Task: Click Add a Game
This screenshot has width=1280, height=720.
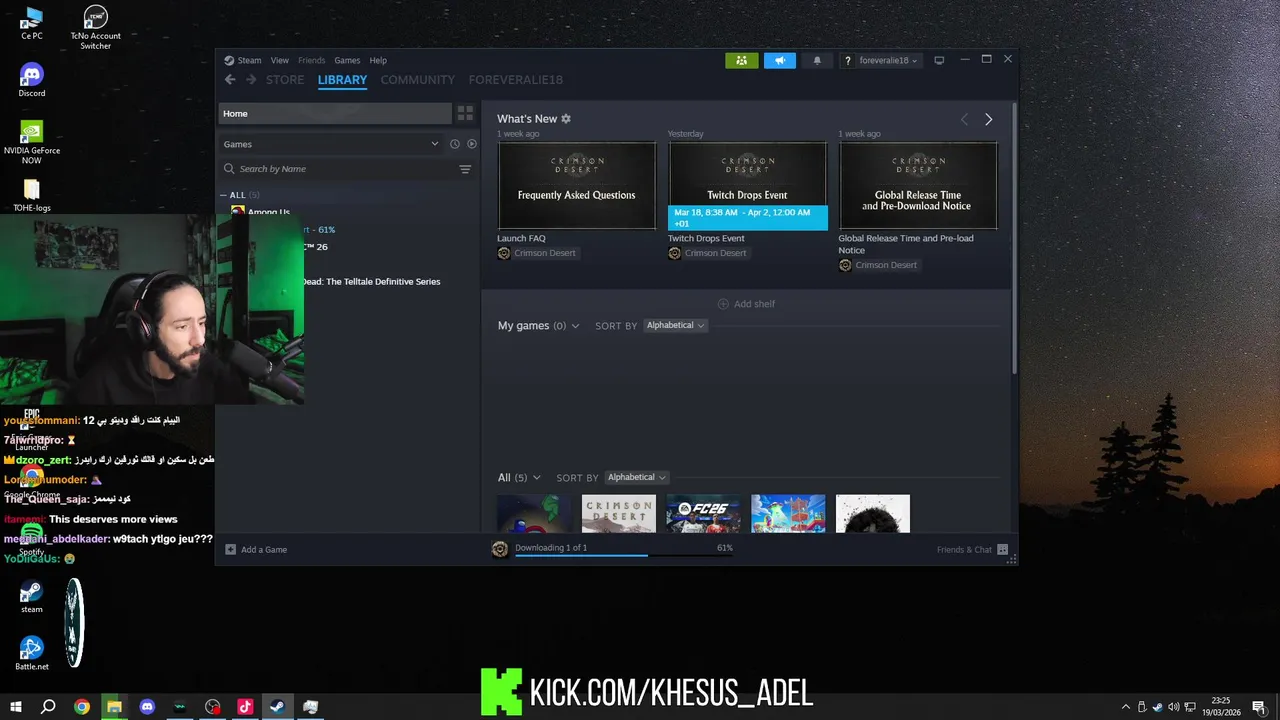Action: (256, 549)
